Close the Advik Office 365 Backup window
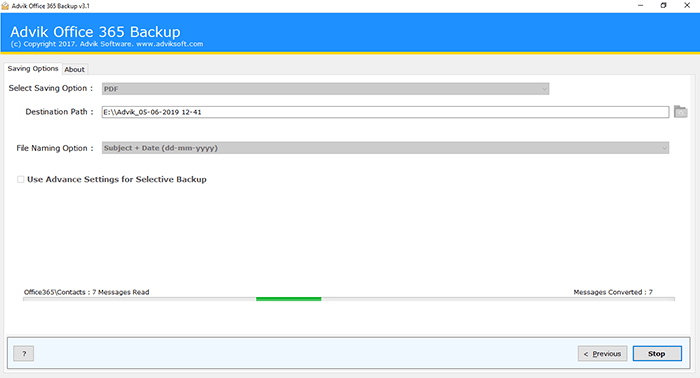700x378 pixels. (687, 5)
